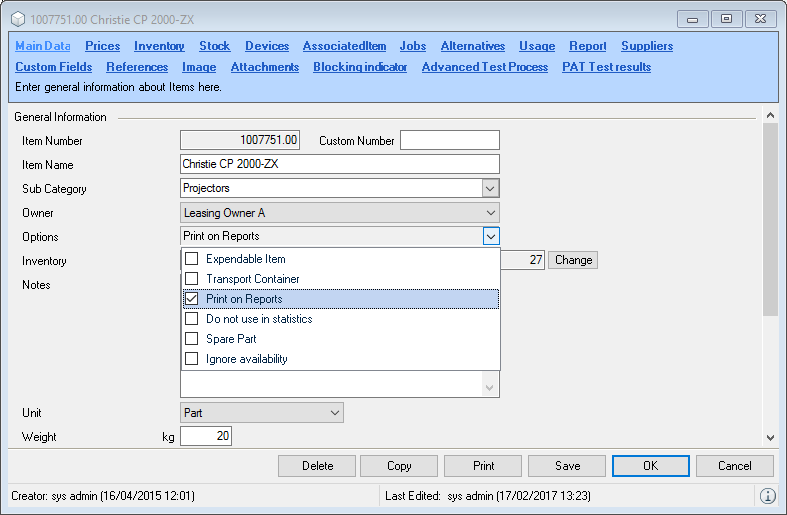The width and height of the screenshot is (787, 515).
Task: Open the Owner dropdown list
Action: (x=490, y=213)
